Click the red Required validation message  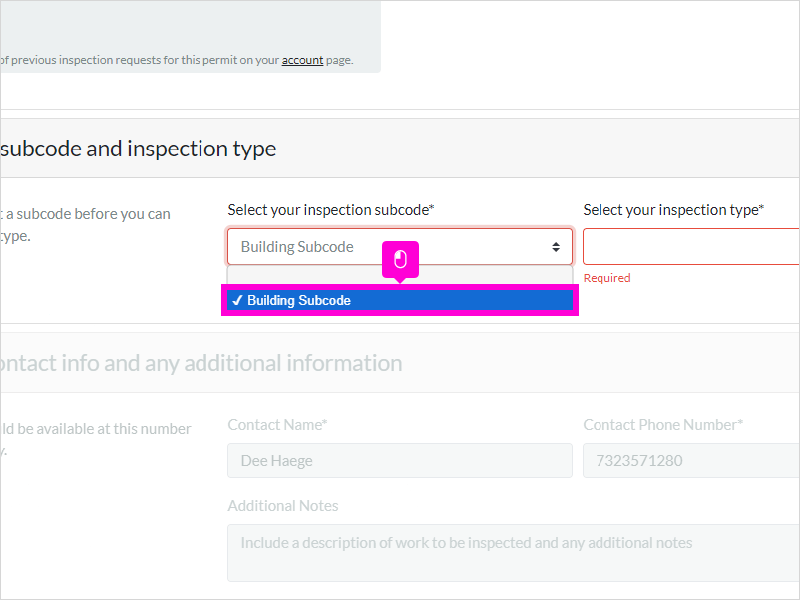click(607, 278)
